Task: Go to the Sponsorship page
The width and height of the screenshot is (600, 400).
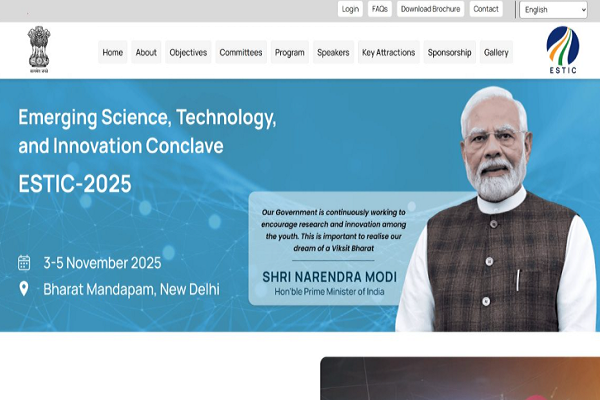Action: tap(450, 52)
